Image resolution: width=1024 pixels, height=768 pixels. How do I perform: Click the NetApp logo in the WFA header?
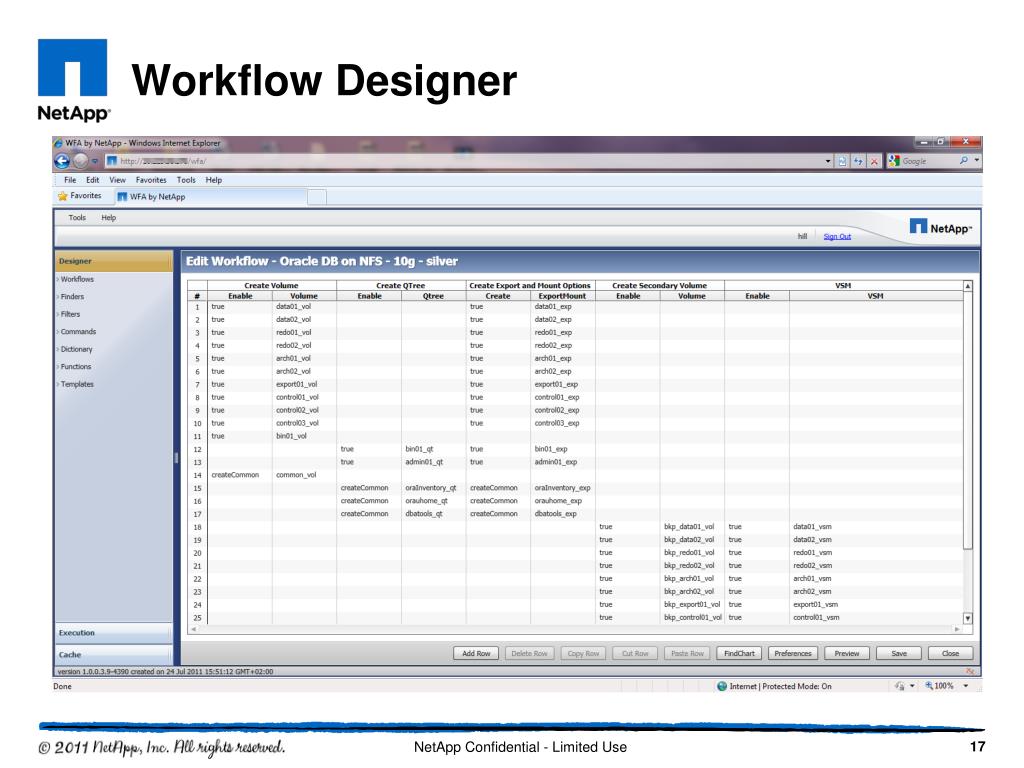pos(940,227)
